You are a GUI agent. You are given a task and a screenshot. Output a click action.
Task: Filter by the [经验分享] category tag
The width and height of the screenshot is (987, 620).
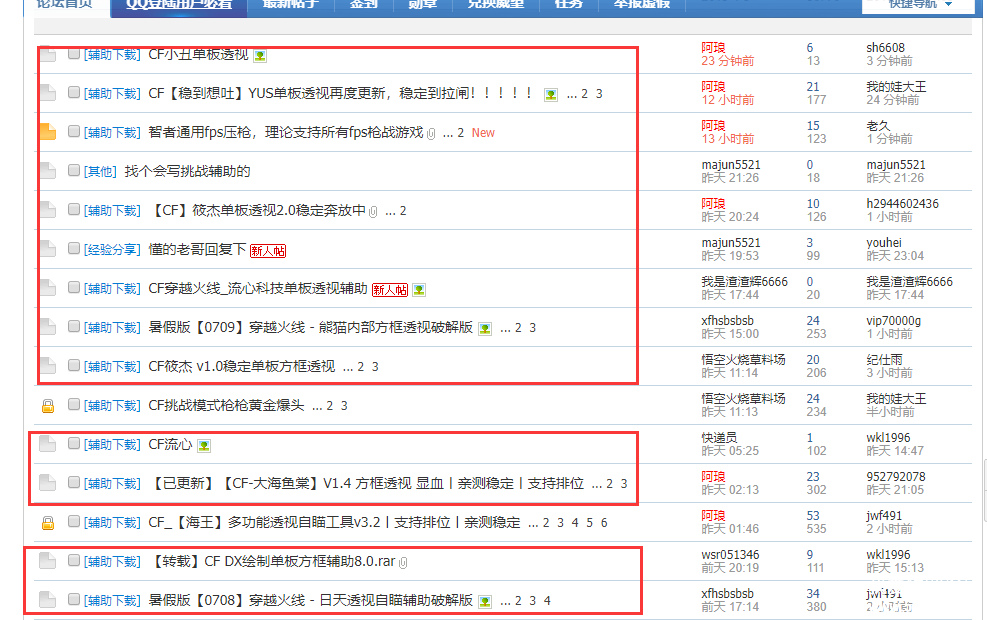[x=113, y=249]
